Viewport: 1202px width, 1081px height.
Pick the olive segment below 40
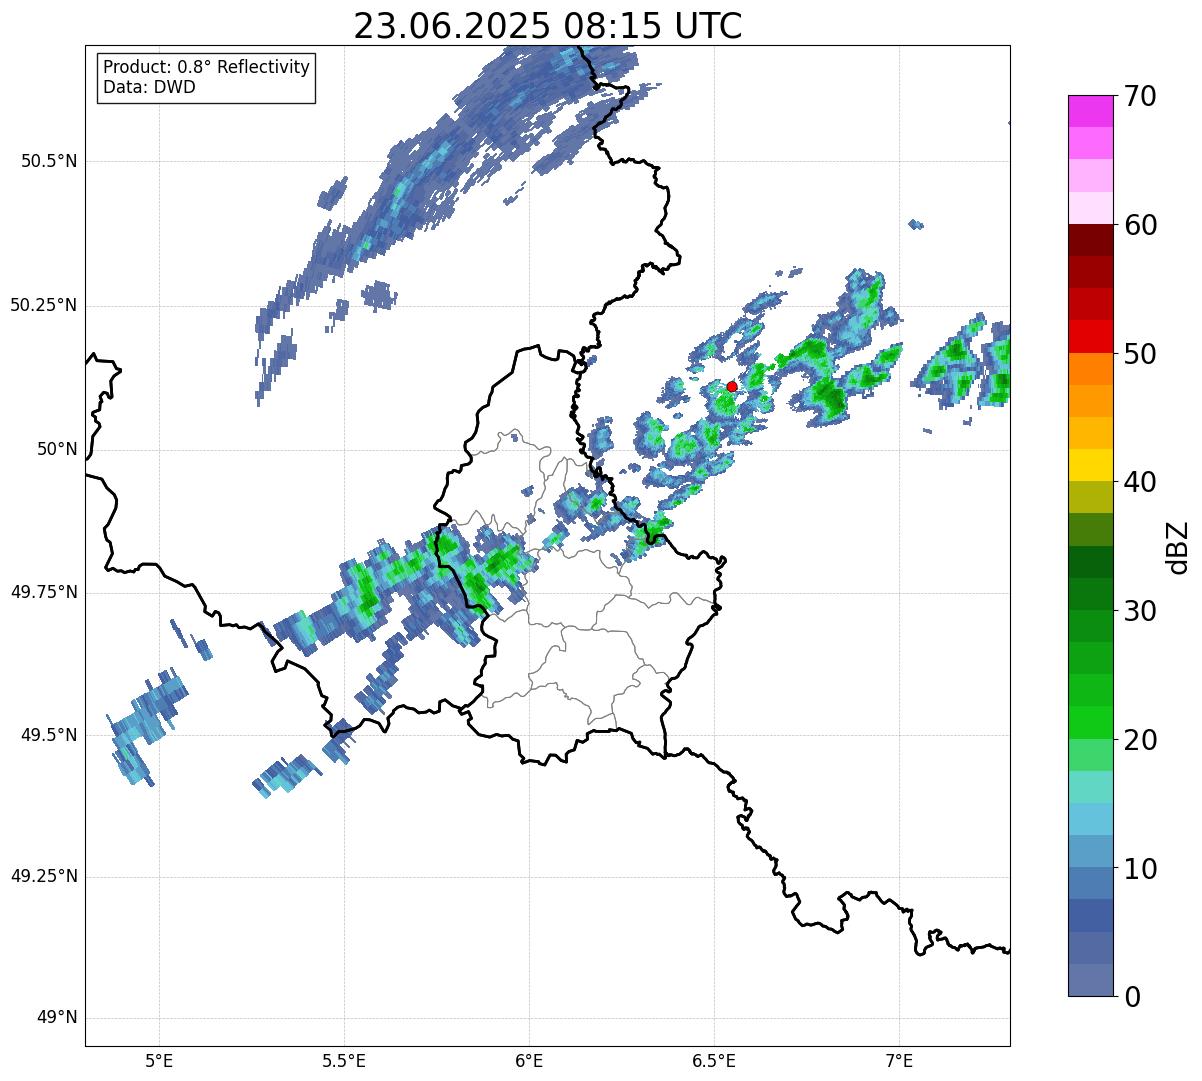click(1090, 498)
